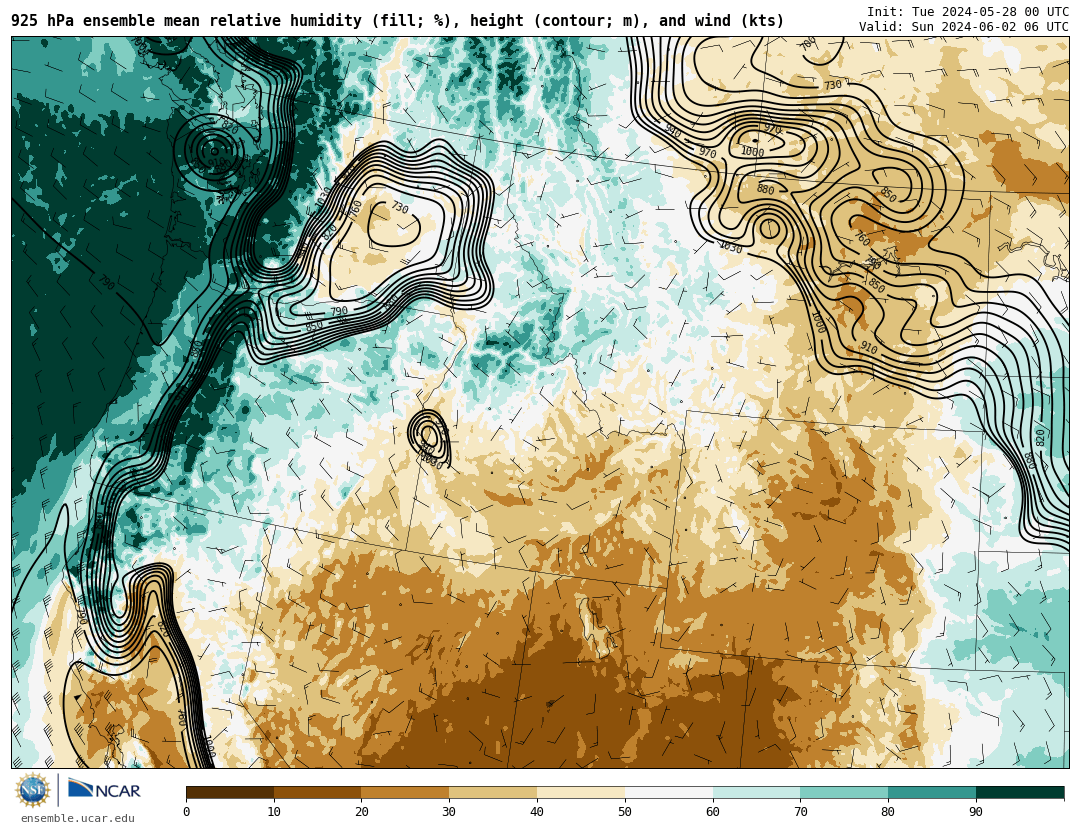
Task: Click the Init time label
Action: (968, 12)
